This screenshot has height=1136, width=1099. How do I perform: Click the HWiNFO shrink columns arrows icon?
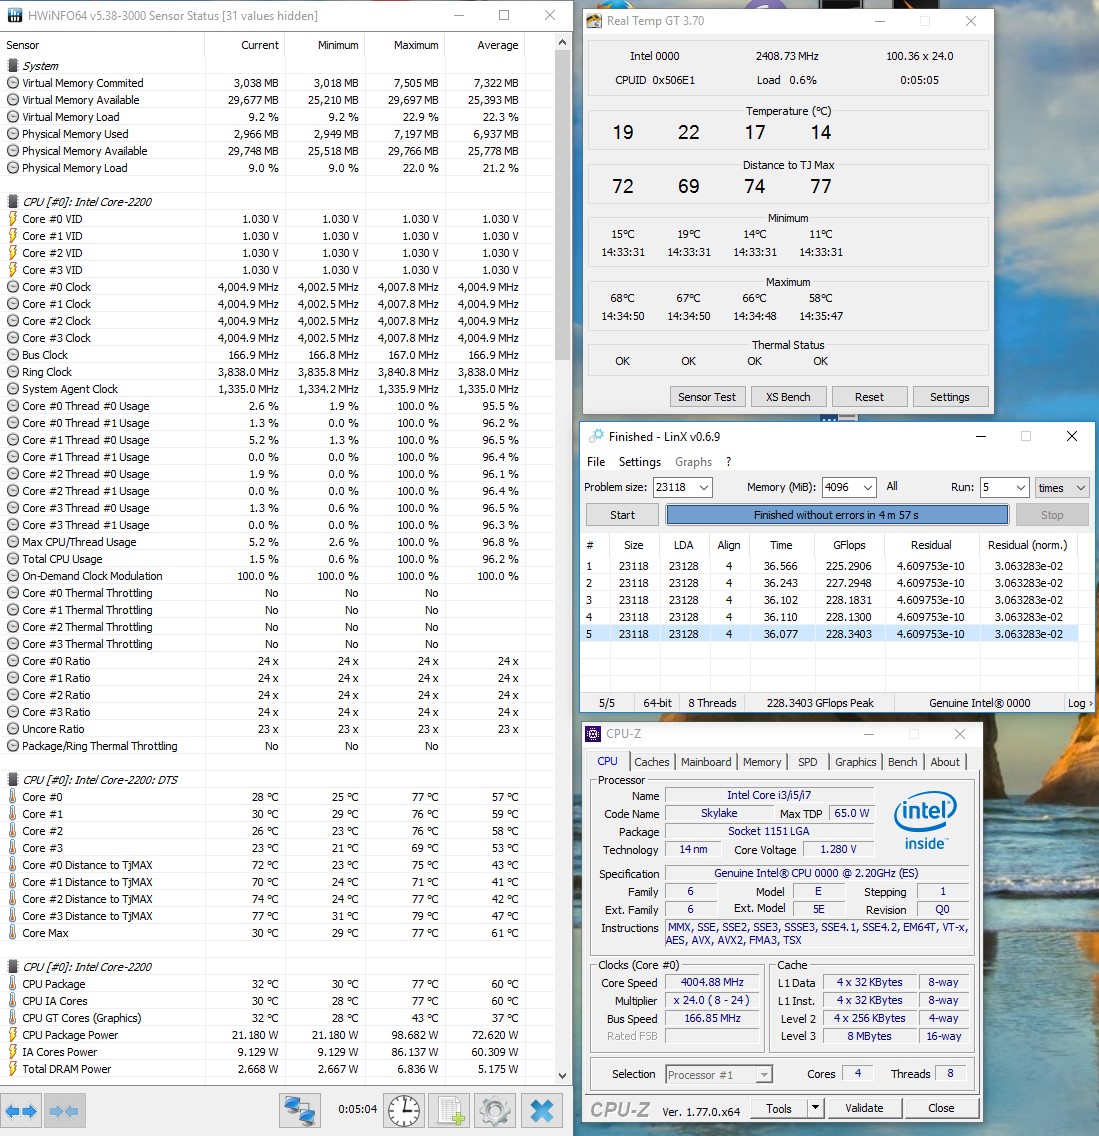coord(64,1110)
